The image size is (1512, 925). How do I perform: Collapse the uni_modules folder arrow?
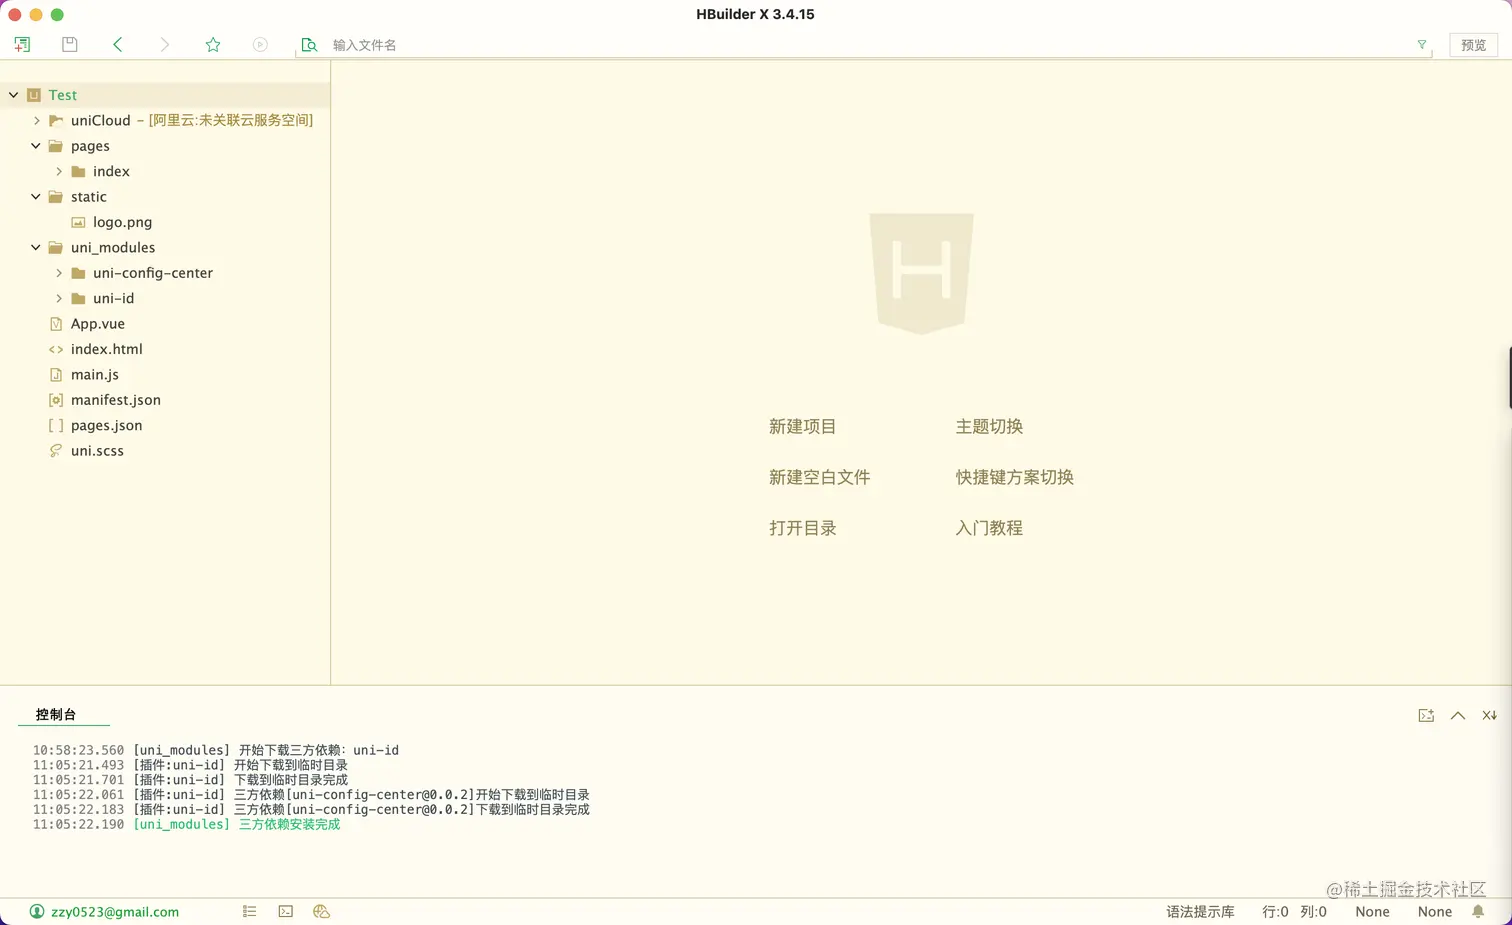(x=36, y=247)
